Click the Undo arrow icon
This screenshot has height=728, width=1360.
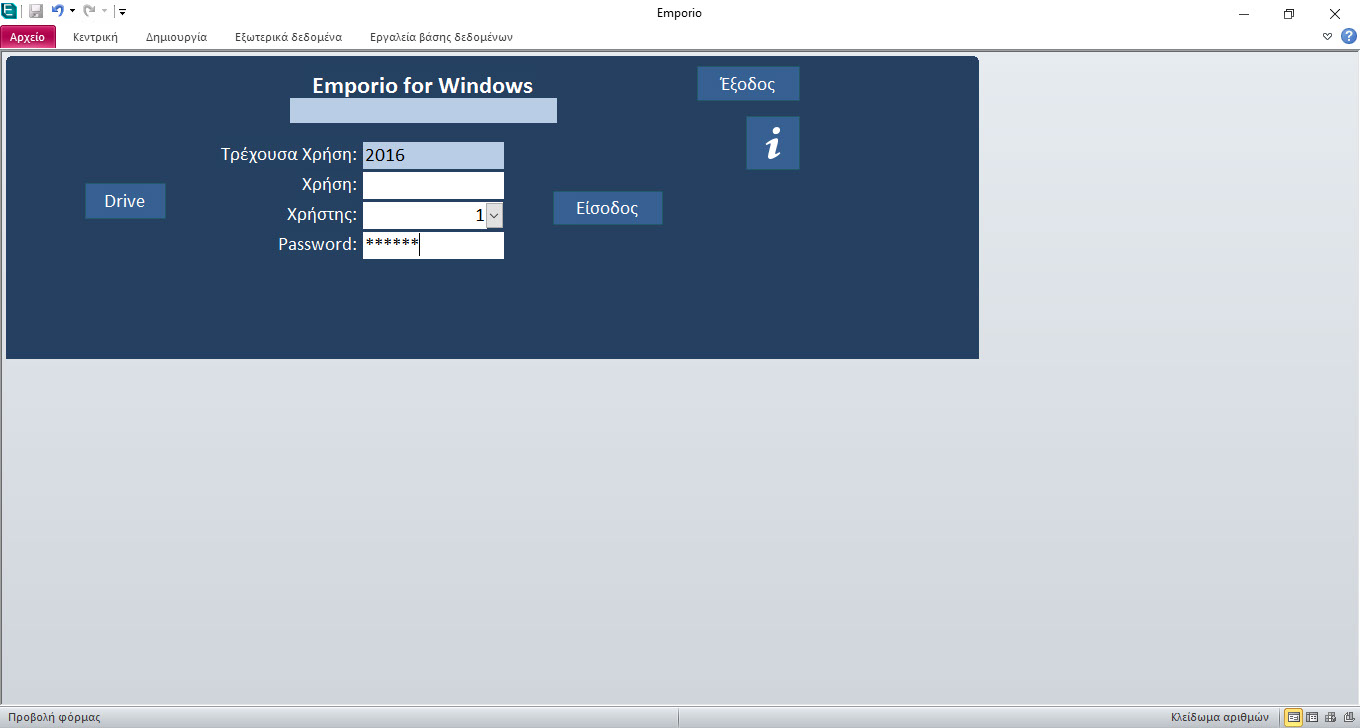(x=58, y=12)
